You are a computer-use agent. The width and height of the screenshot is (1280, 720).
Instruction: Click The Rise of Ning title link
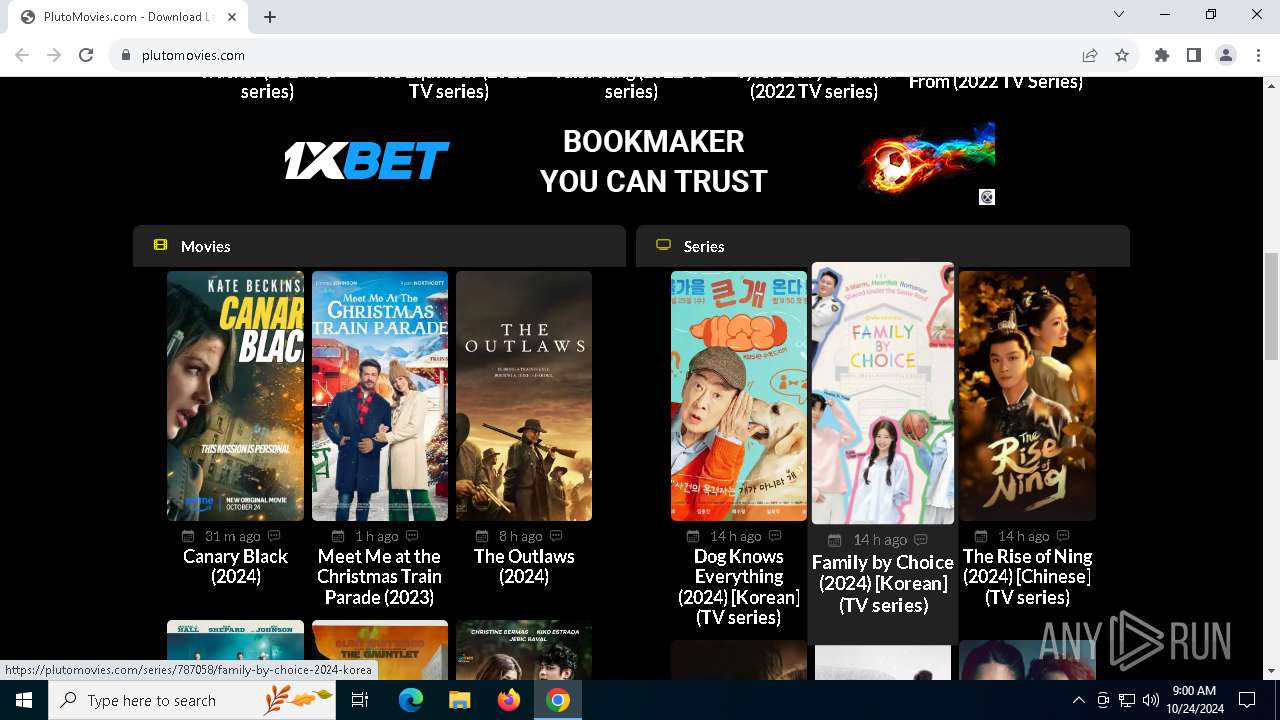pyautogui.click(x=1027, y=576)
